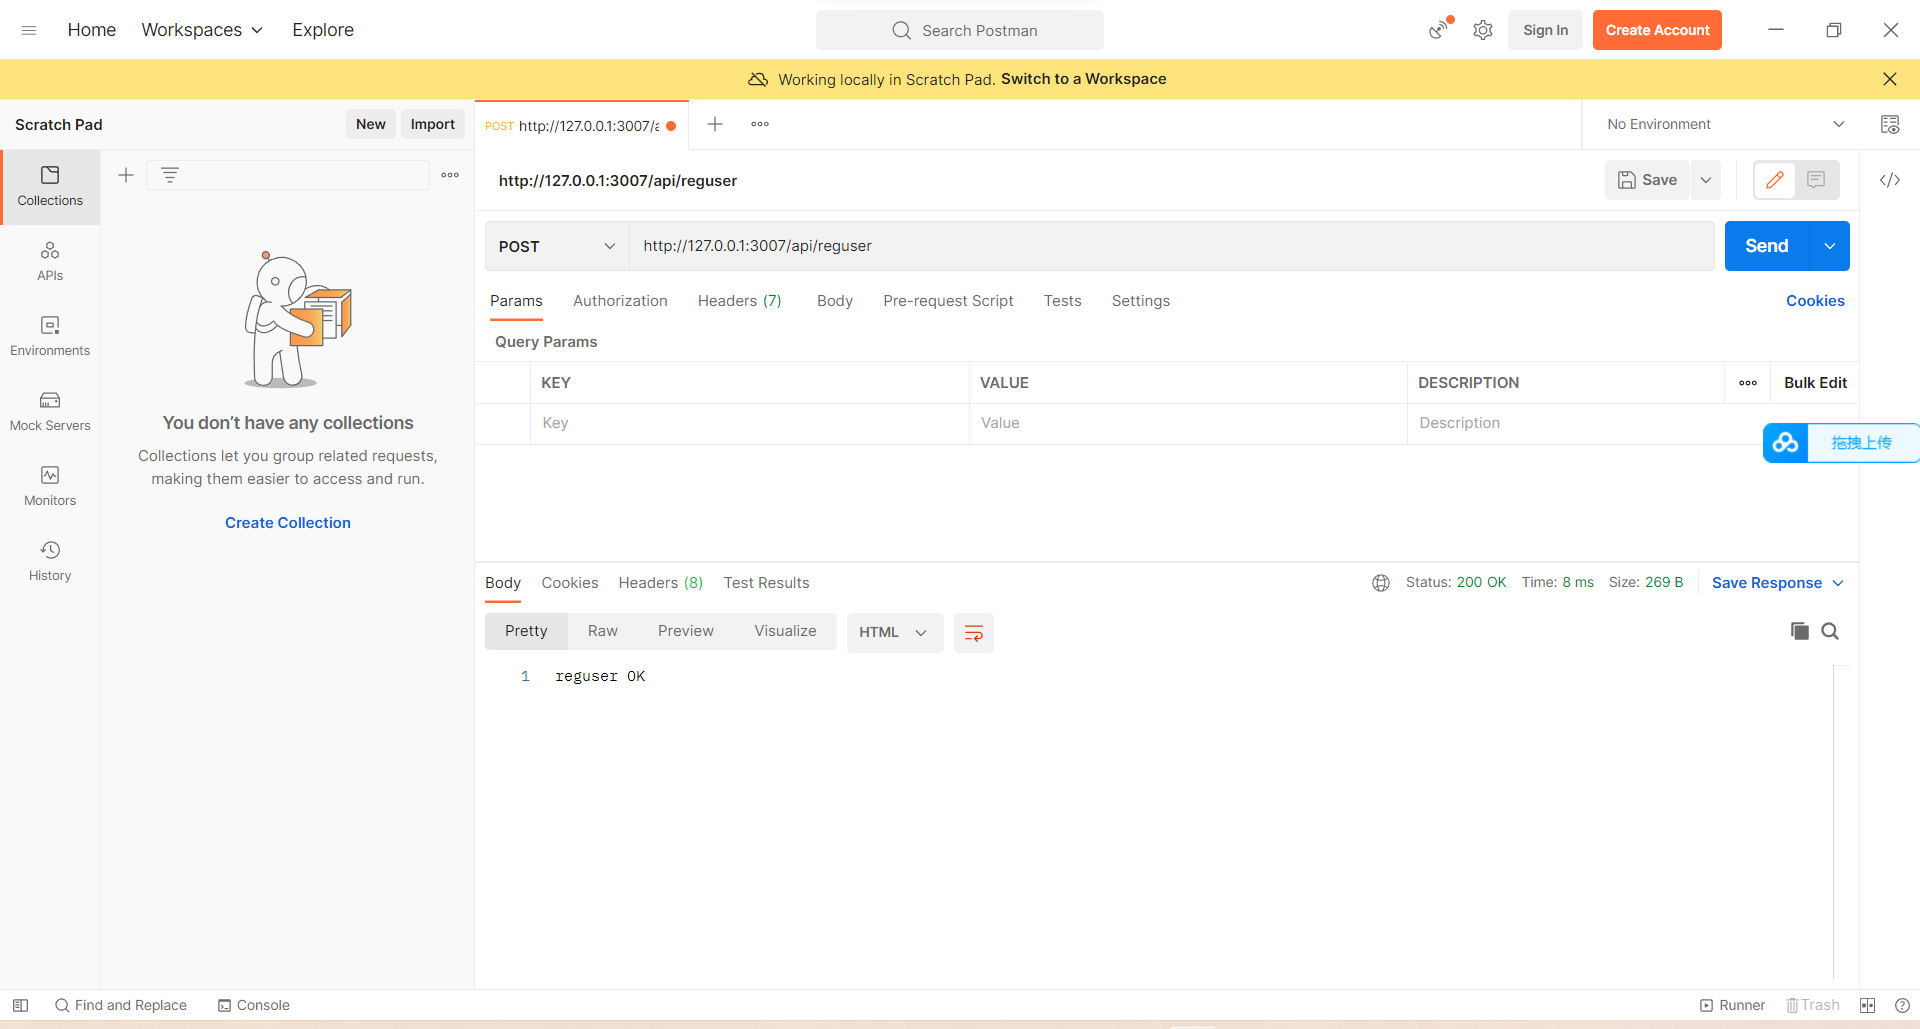Click the collections filter icon
This screenshot has height=1029, width=1920.
click(170, 175)
